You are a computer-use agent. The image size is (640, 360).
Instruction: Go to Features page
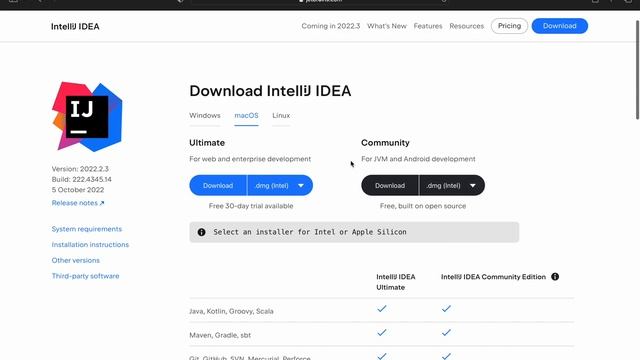click(x=428, y=26)
